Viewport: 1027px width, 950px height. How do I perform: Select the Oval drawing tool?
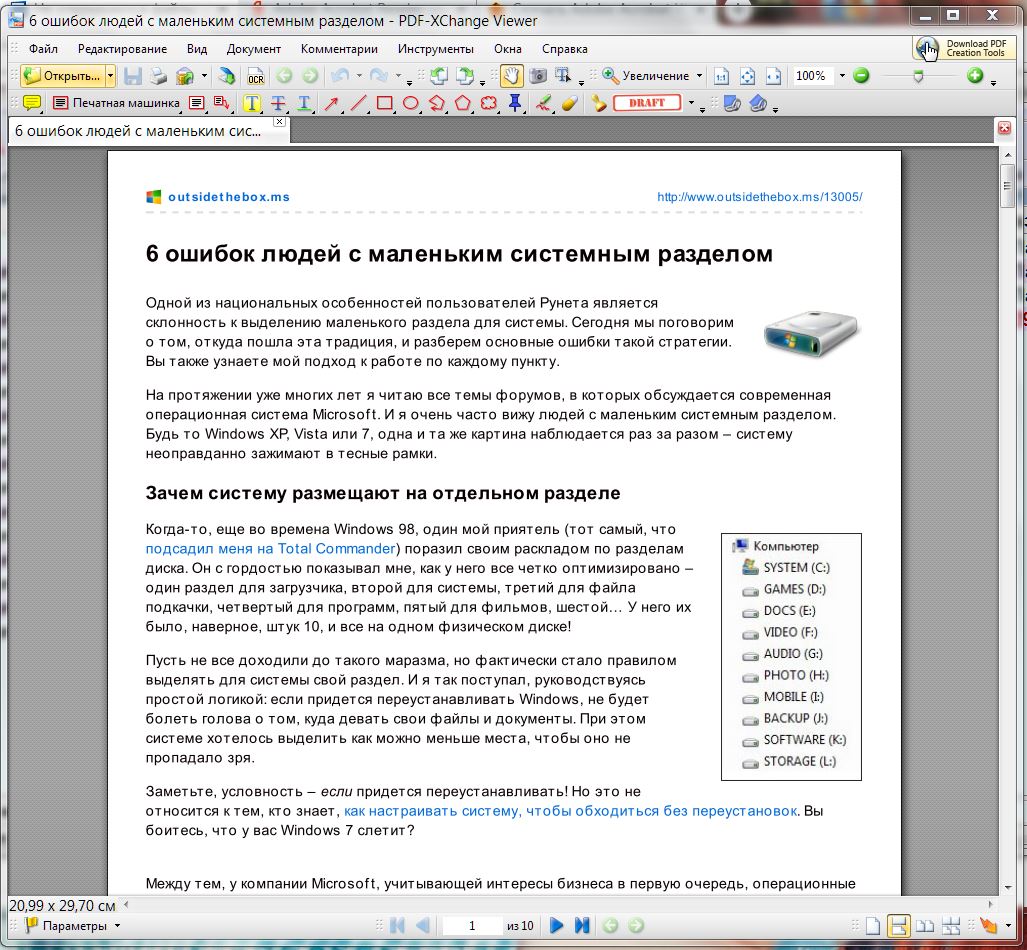411,103
